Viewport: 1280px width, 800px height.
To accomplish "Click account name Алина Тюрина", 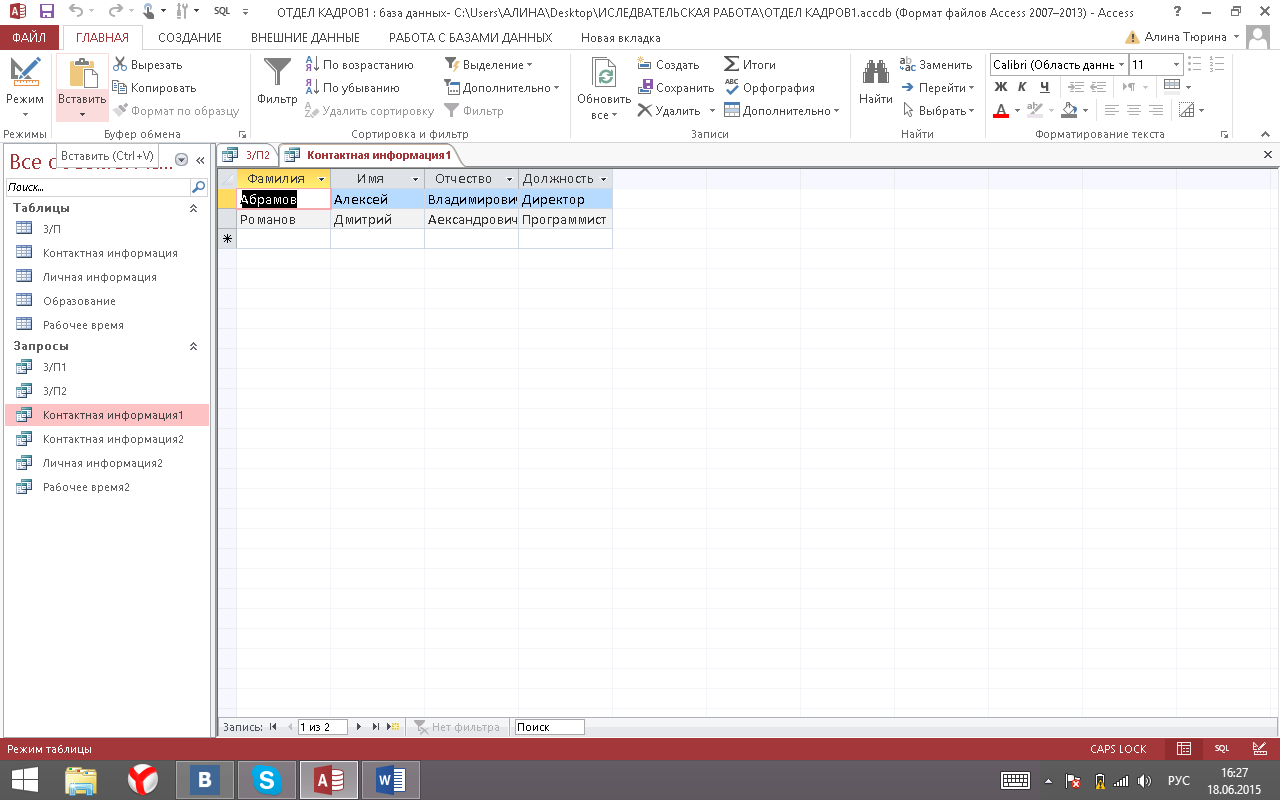I will [1184, 37].
